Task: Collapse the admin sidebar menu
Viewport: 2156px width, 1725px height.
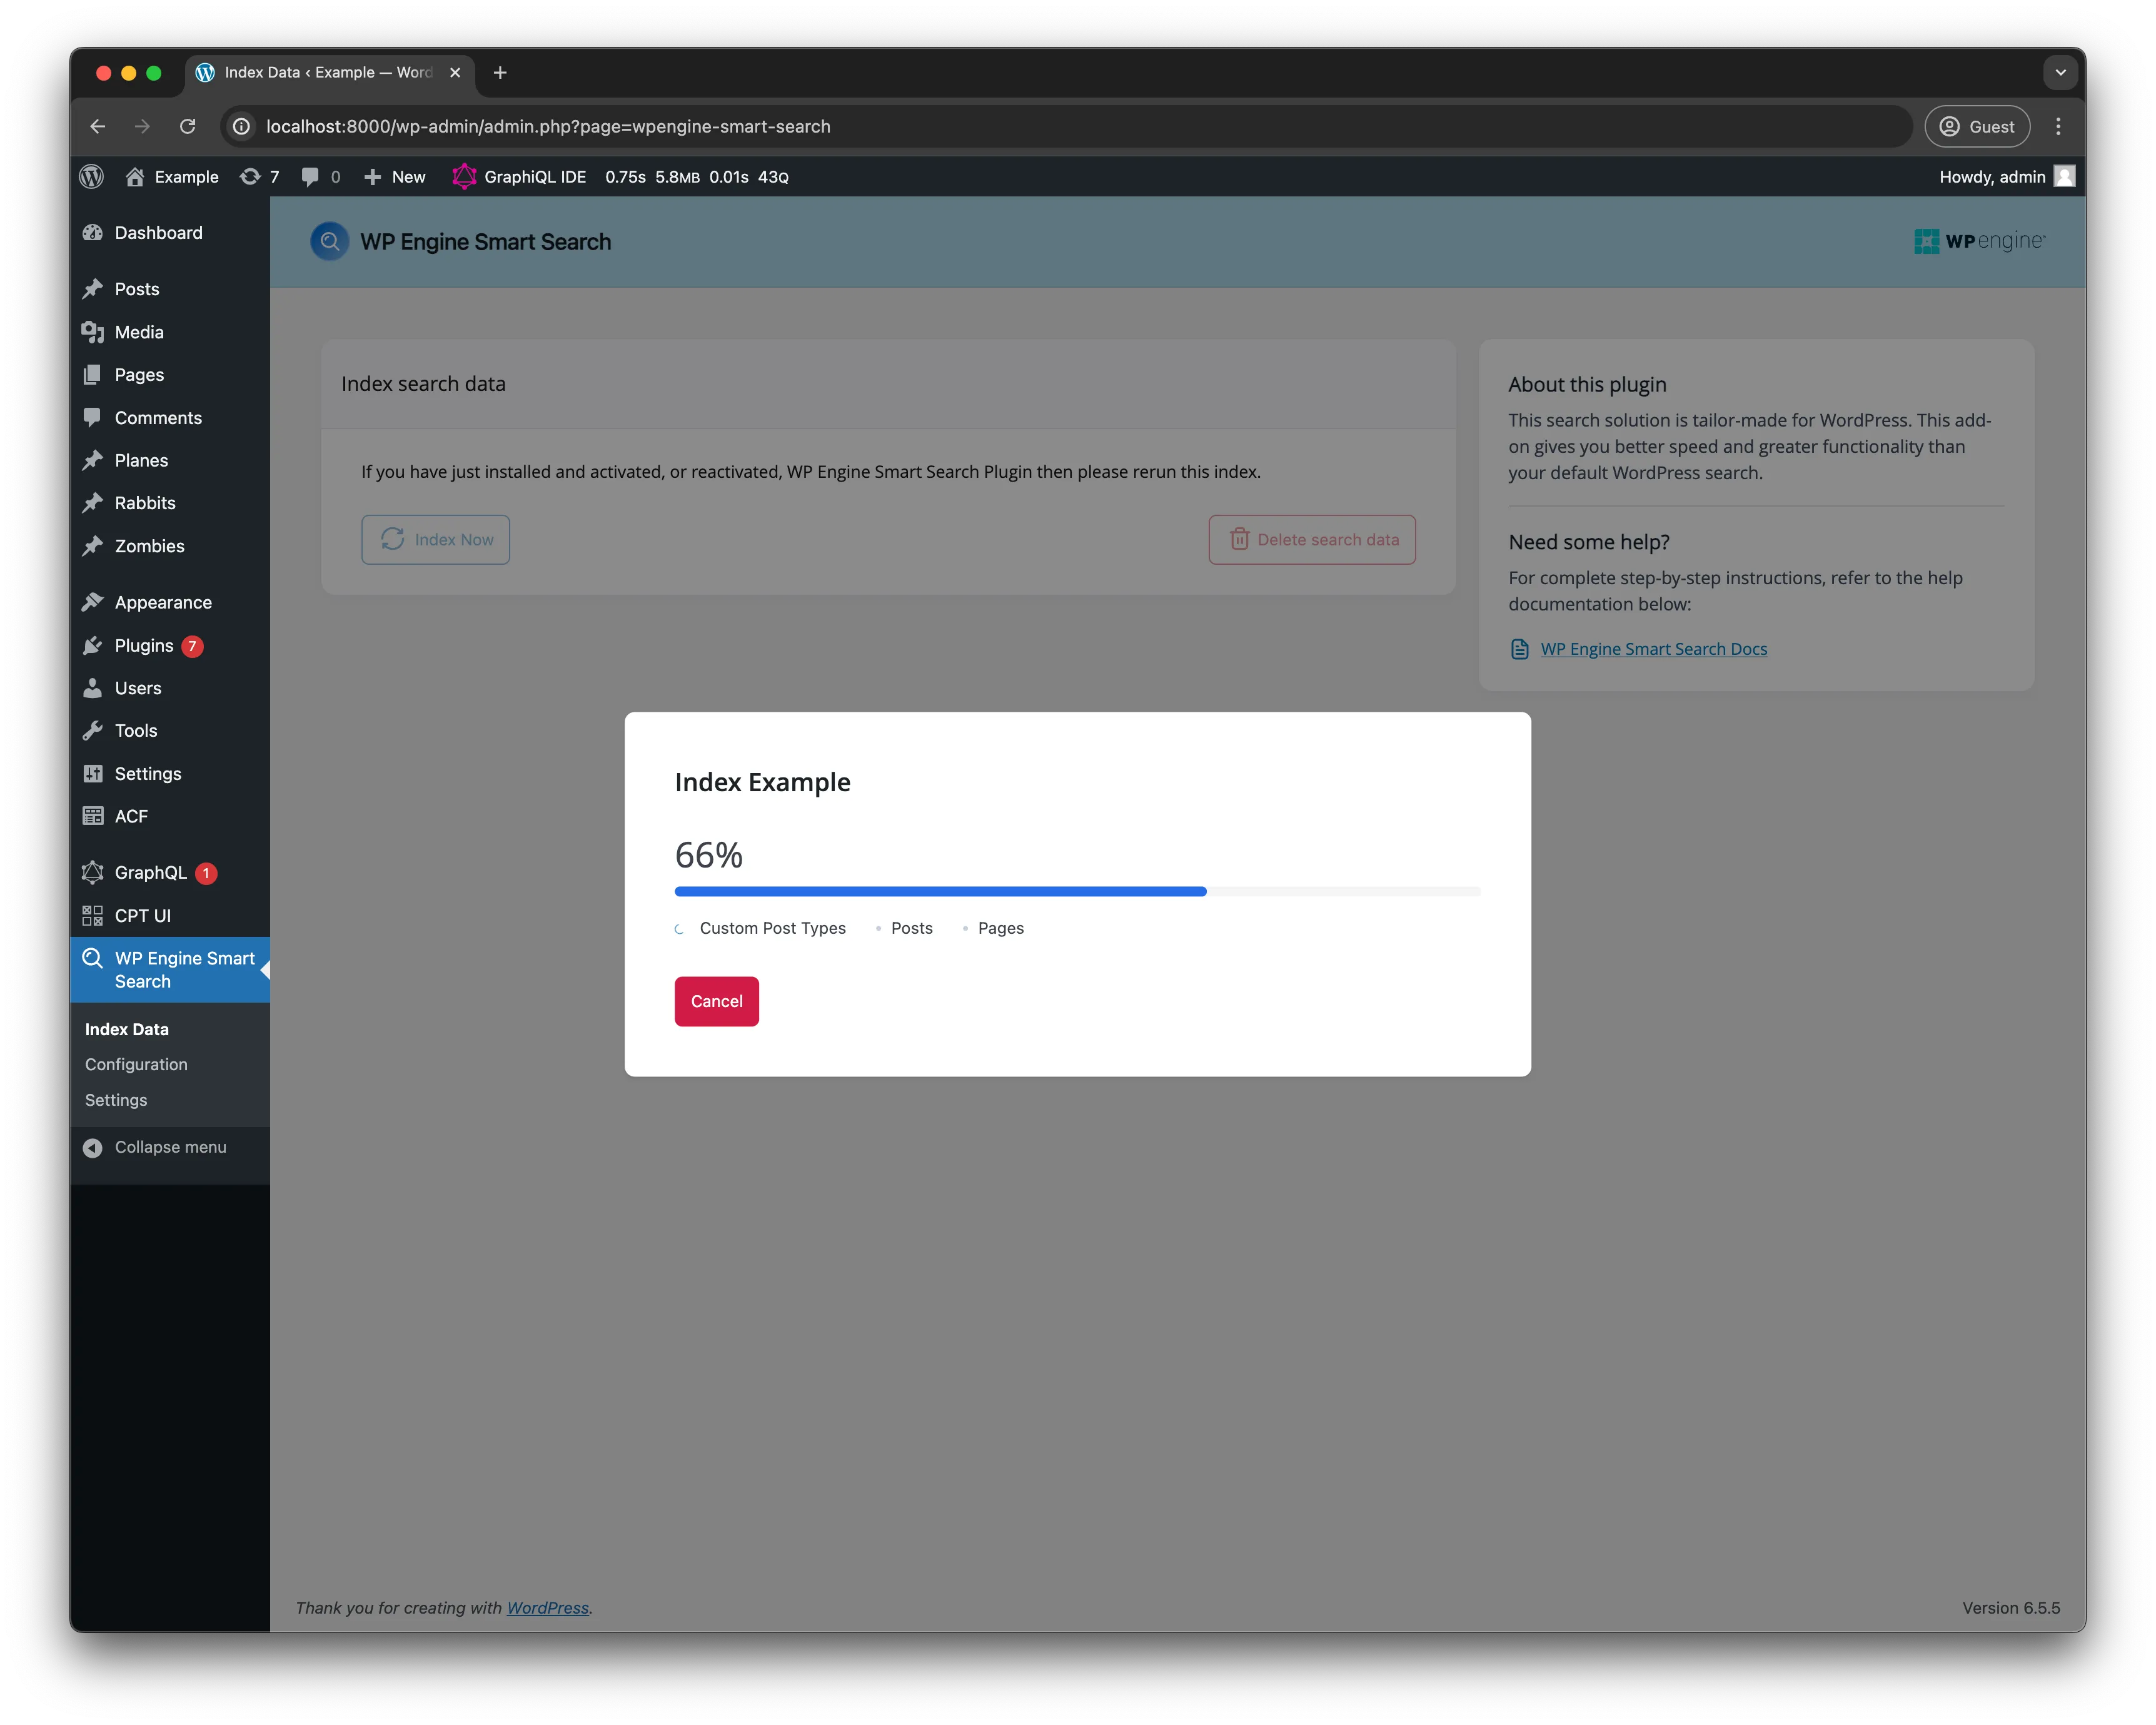Action: coord(170,1147)
